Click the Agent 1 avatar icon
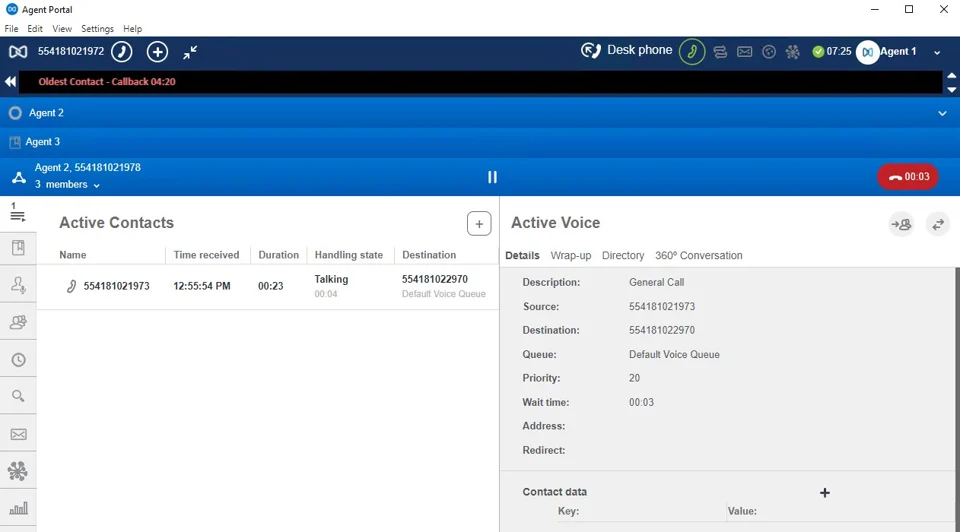This screenshot has width=960, height=532. [x=868, y=52]
